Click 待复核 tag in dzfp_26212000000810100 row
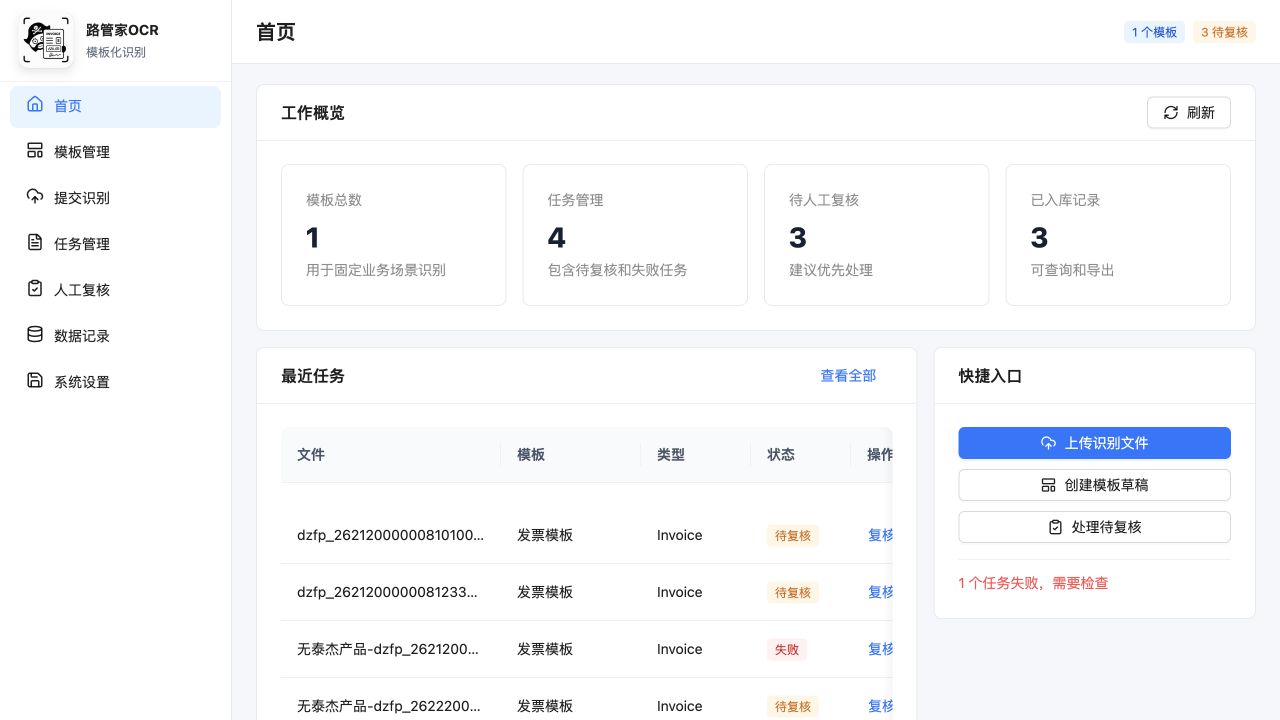Screen dimensions: 1280x720 [x=793, y=535]
